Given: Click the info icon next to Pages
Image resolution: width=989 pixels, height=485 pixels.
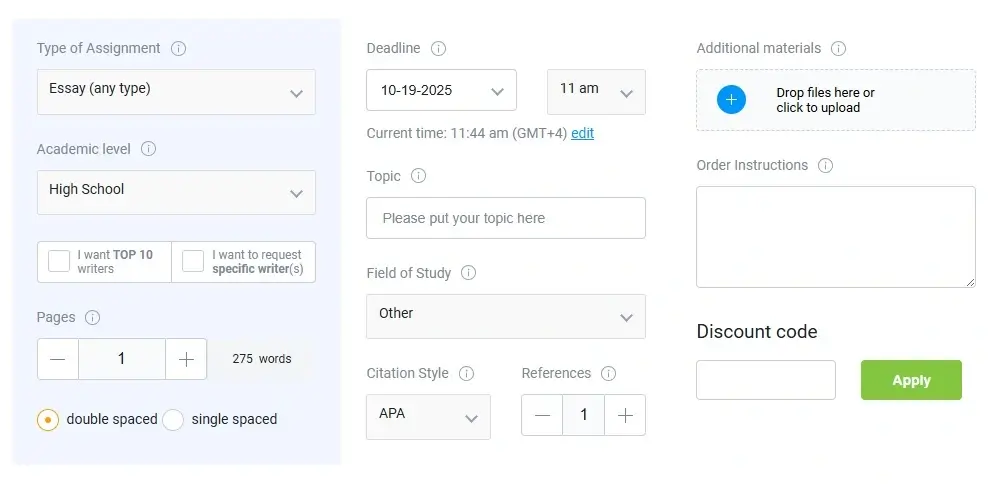Looking at the screenshot, I should click(93, 317).
